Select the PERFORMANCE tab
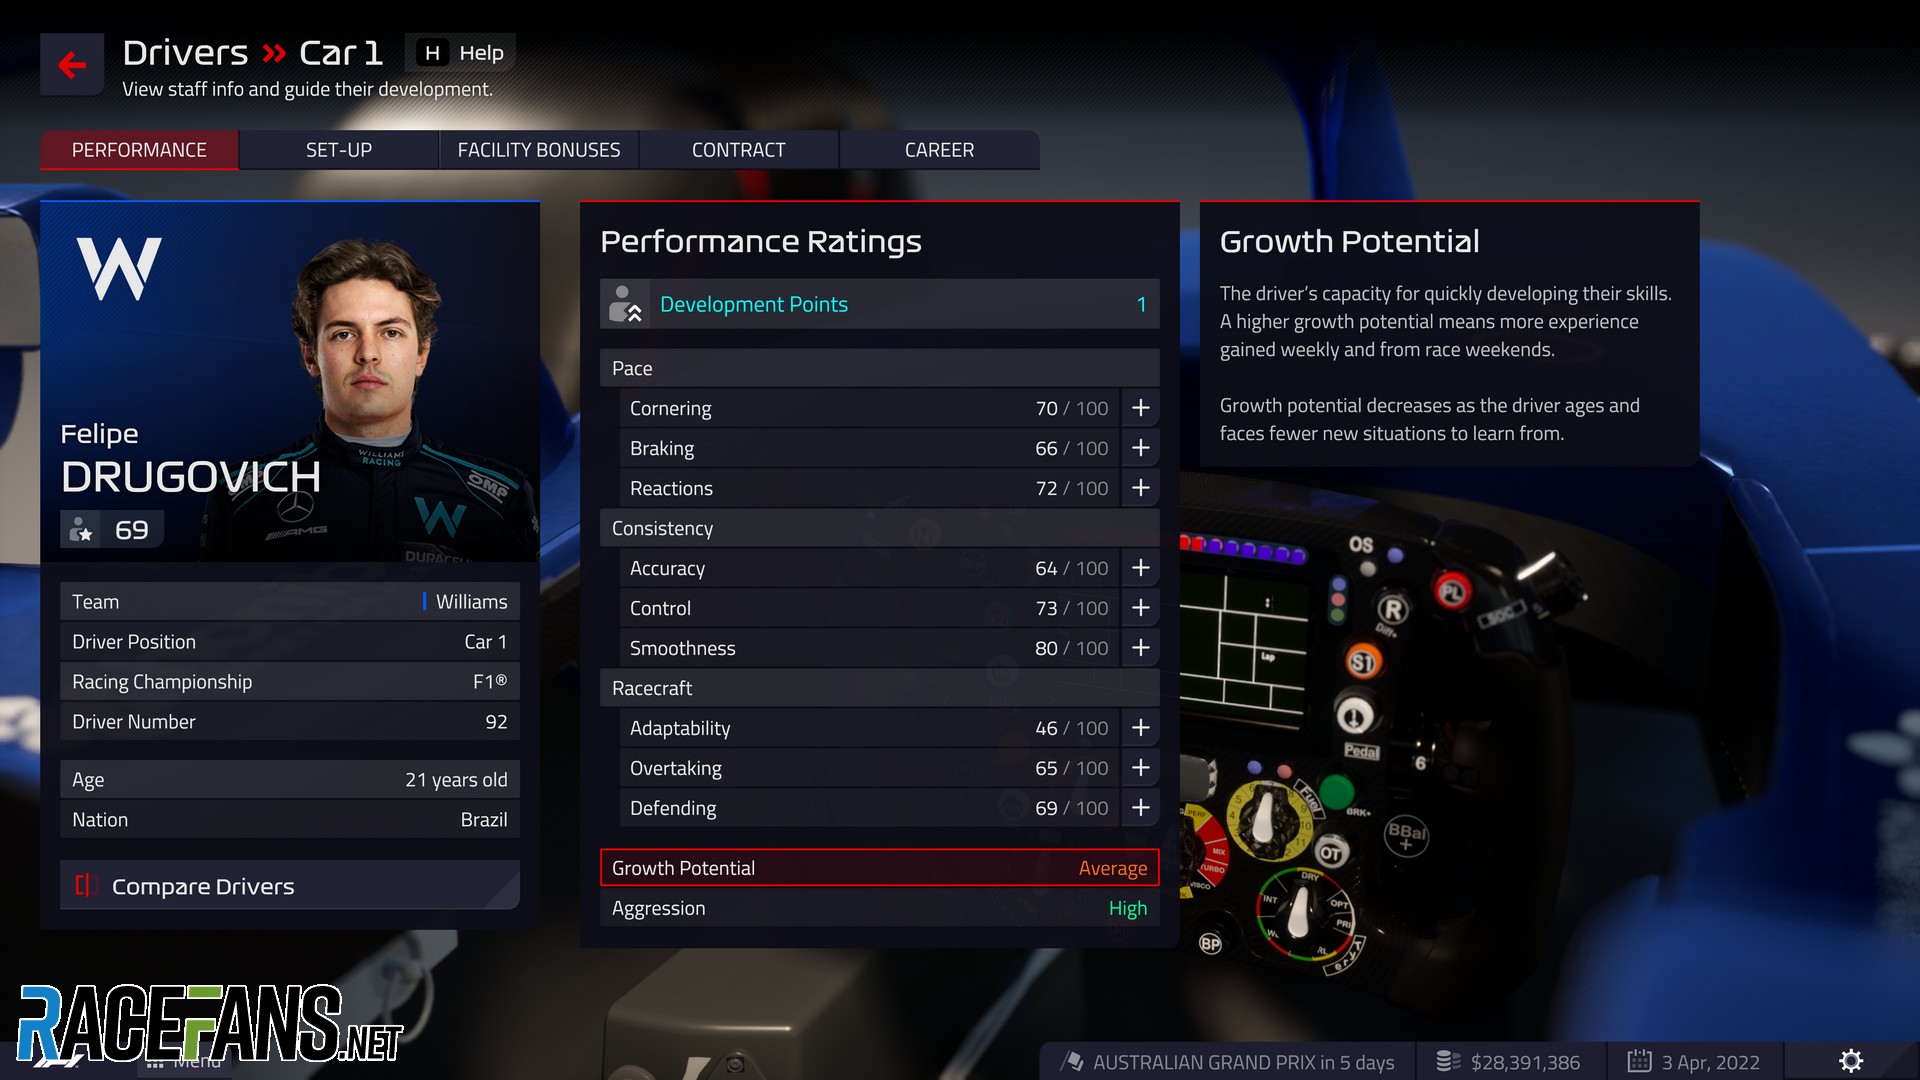1920x1080 pixels. click(x=138, y=149)
